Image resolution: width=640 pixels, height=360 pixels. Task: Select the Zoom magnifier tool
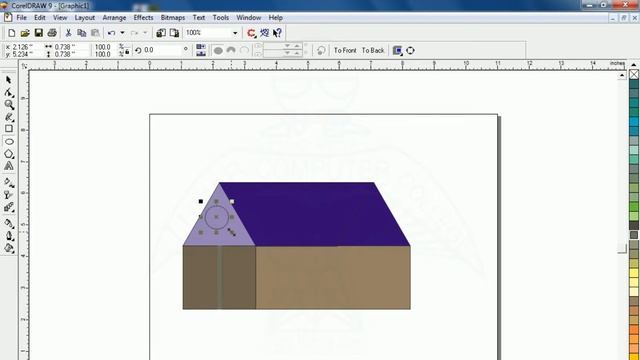pos(9,105)
